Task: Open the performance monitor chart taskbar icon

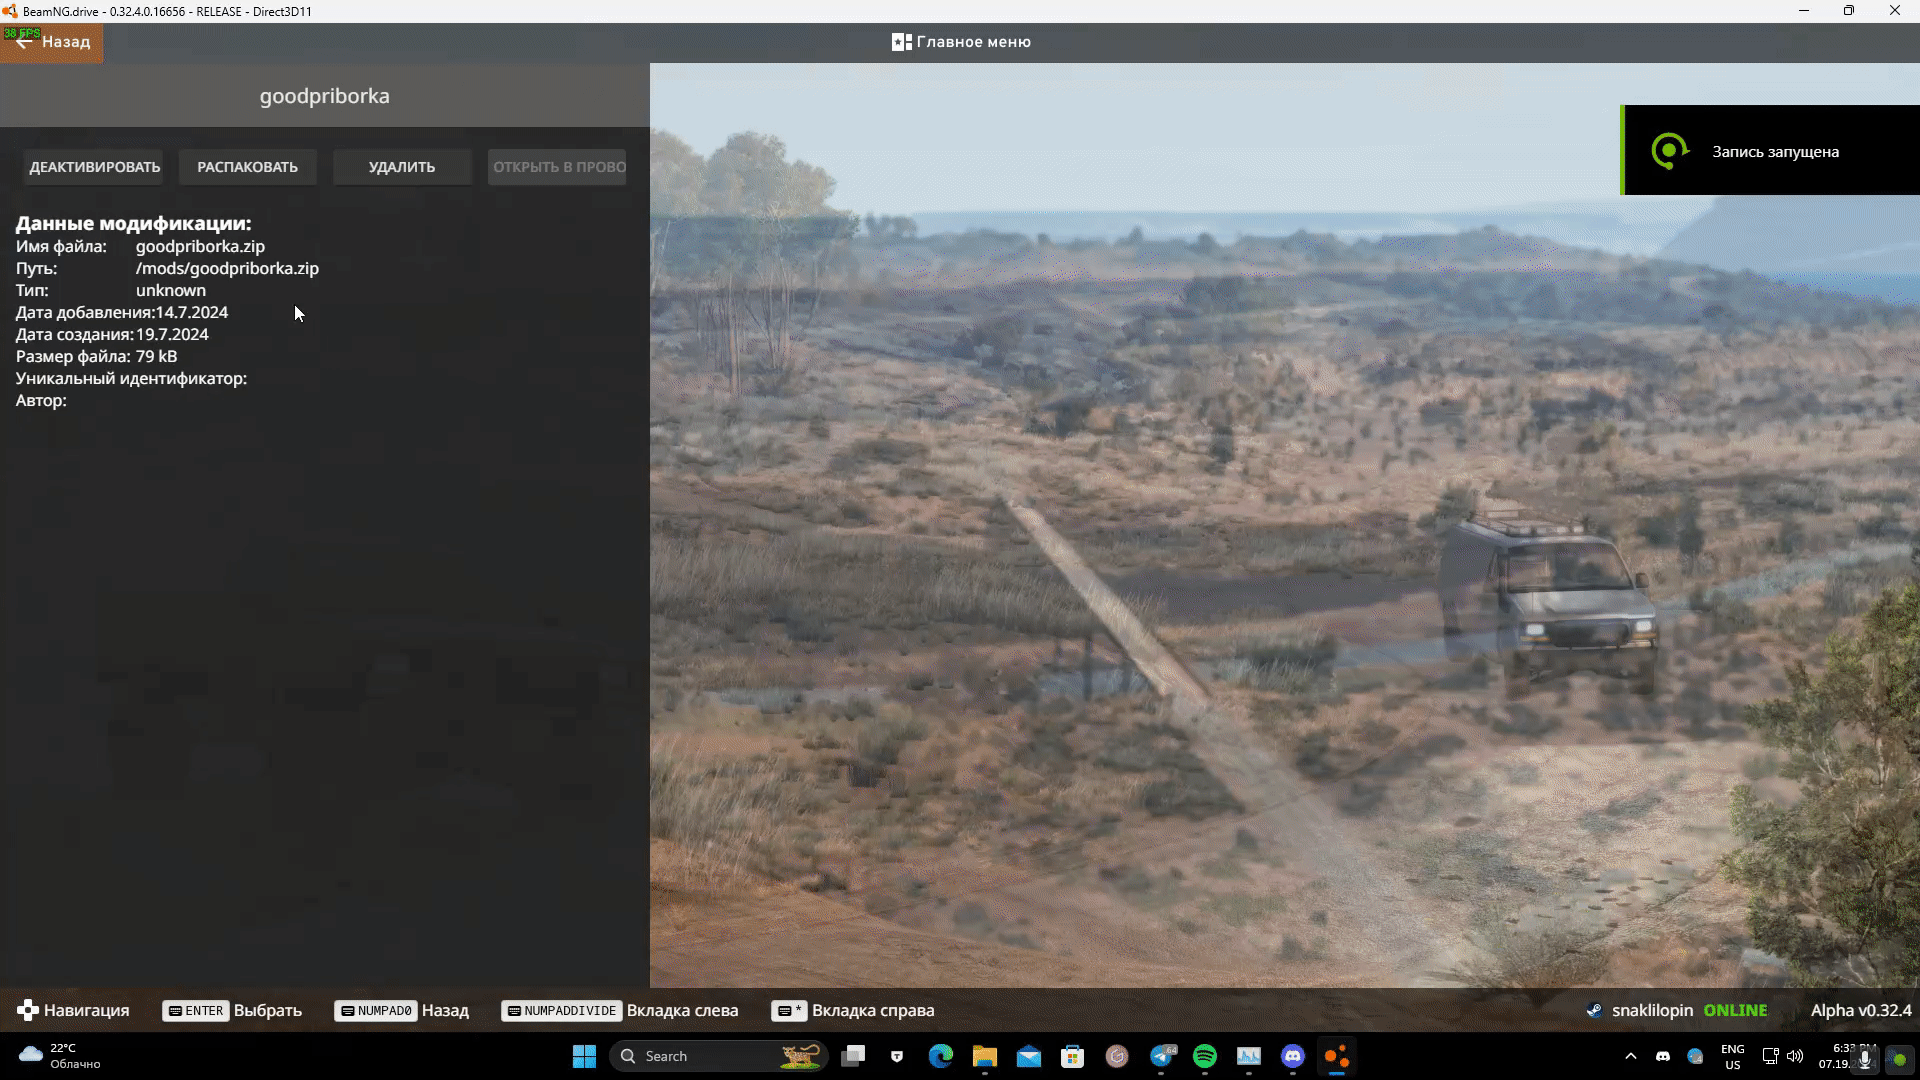Action: point(1249,1056)
